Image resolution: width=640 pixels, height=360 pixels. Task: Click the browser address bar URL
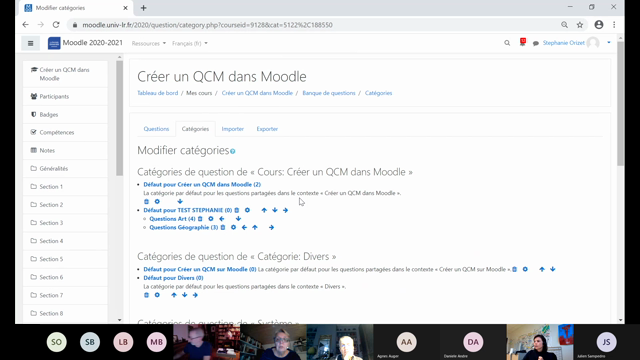(x=207, y=25)
